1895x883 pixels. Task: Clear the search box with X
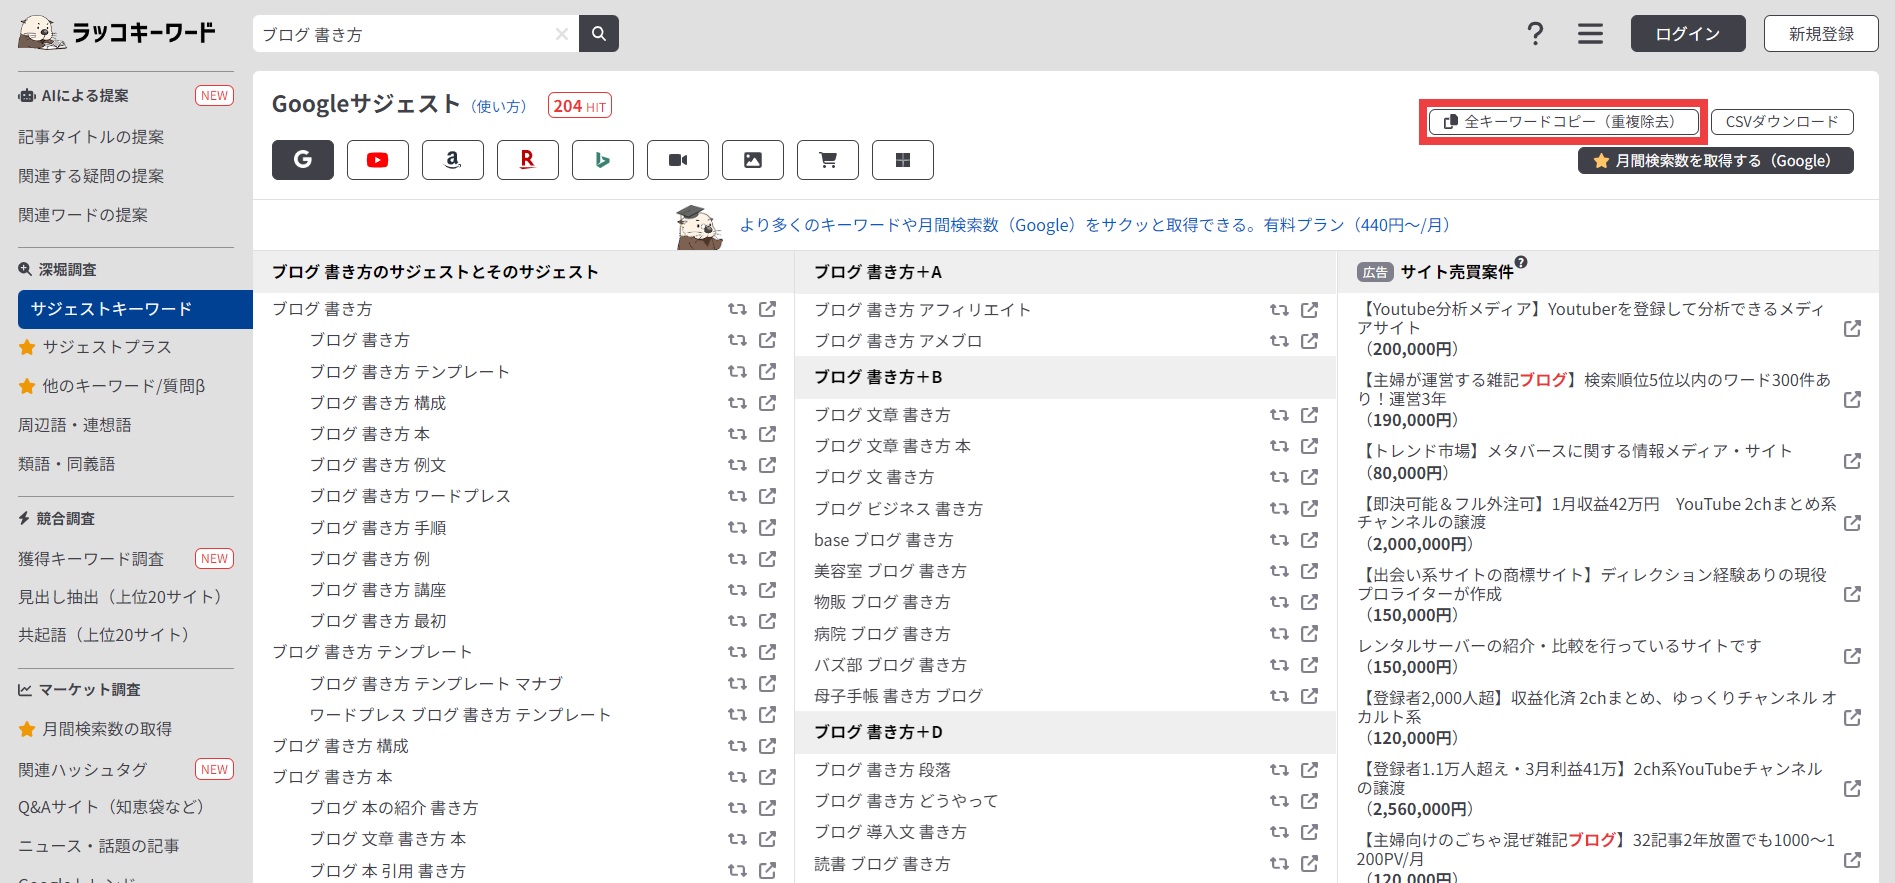click(562, 34)
